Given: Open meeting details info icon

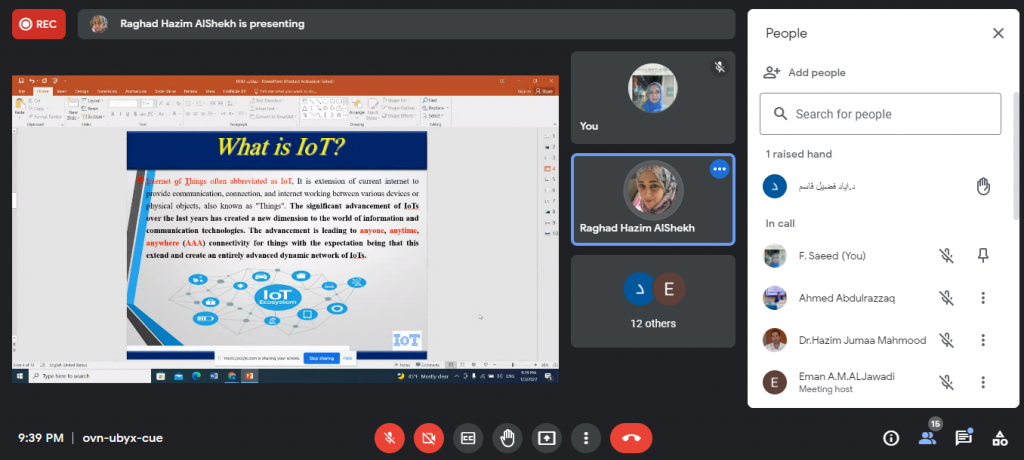Looking at the screenshot, I should [x=891, y=438].
